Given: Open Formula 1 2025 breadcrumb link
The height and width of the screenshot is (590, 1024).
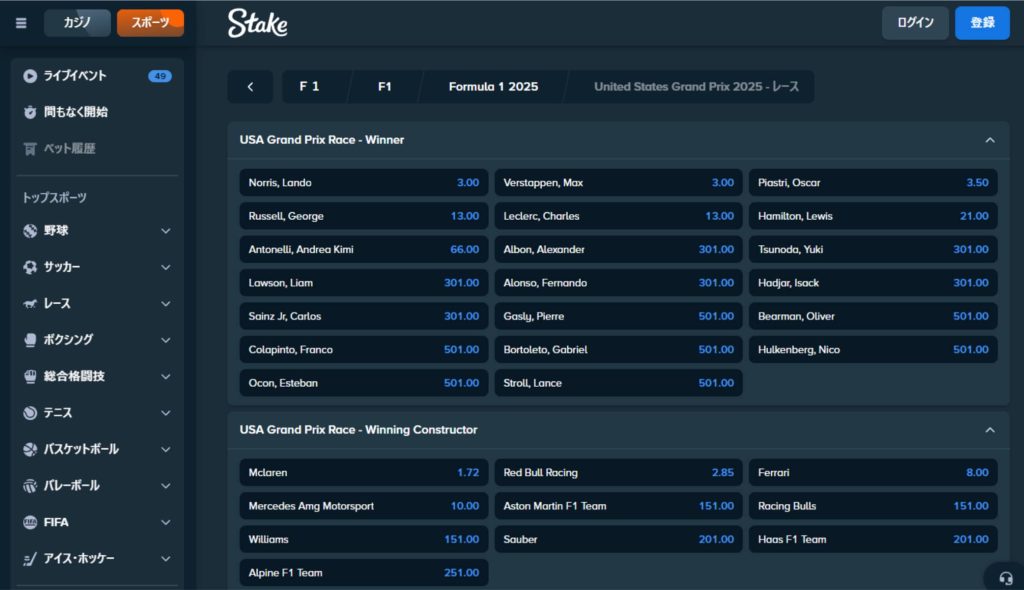Looking at the screenshot, I should click(493, 87).
